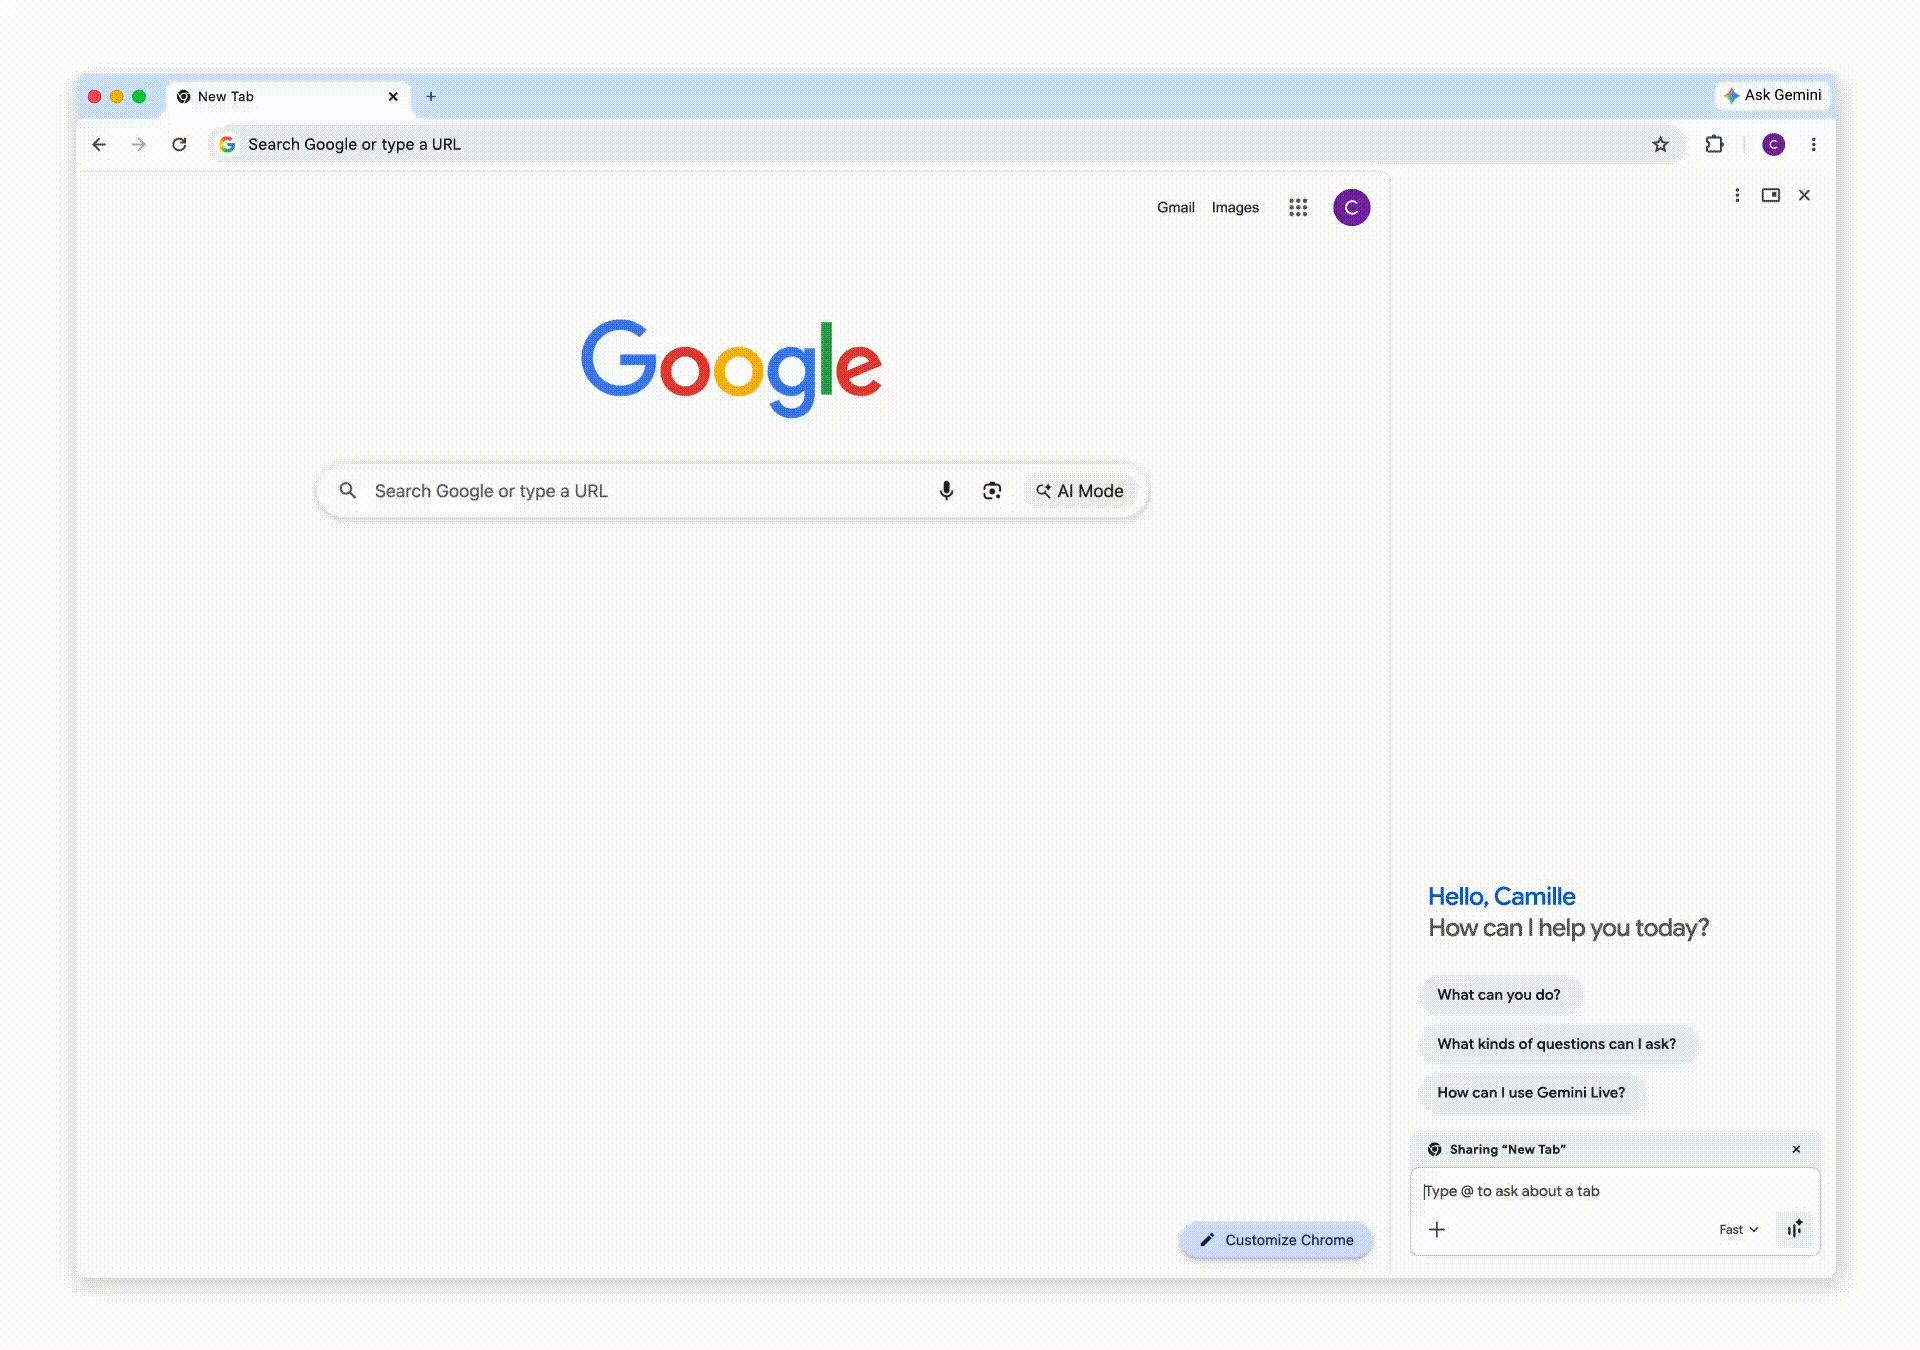Click the yellow minimize window button
The width and height of the screenshot is (1920, 1350).
point(117,96)
